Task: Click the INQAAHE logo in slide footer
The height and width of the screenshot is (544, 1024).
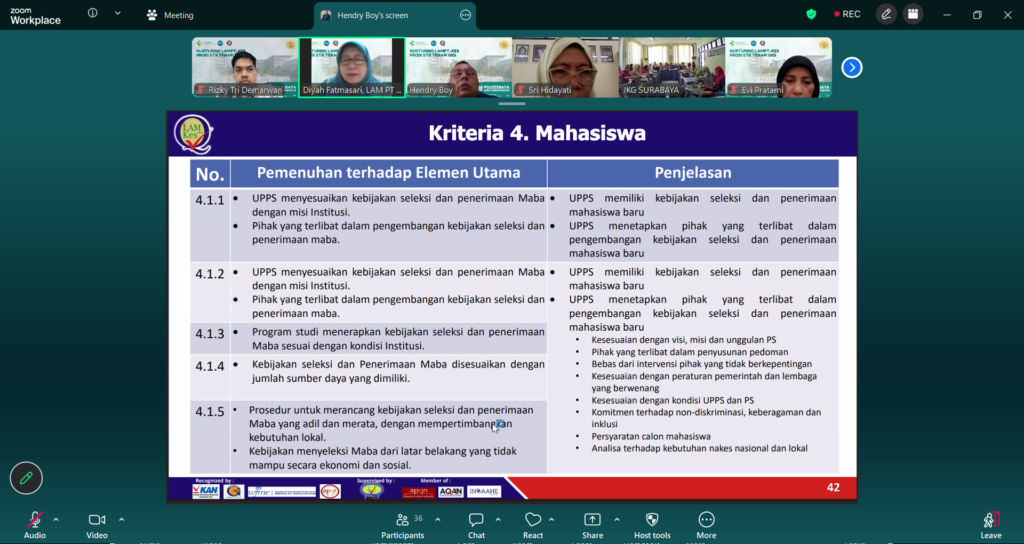Action: 485,491
